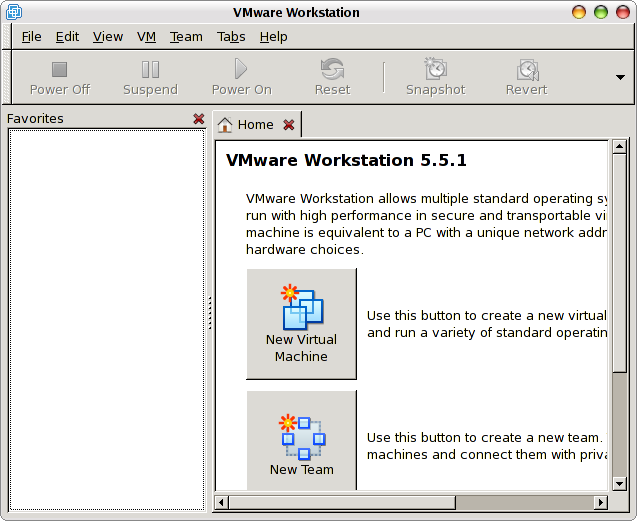637x521 pixels.
Task: Open the View menu
Action: (108, 37)
